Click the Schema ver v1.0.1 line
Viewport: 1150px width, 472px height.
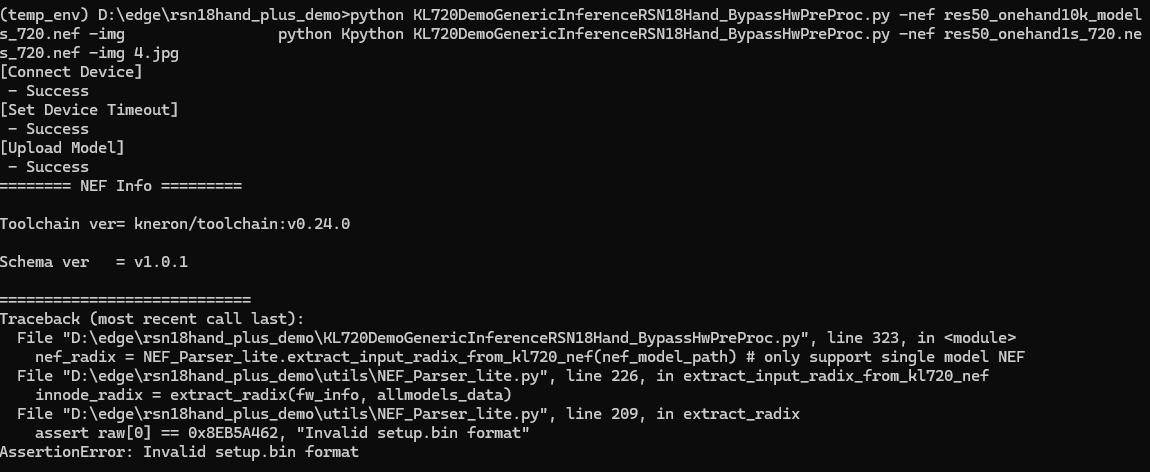[94, 262]
